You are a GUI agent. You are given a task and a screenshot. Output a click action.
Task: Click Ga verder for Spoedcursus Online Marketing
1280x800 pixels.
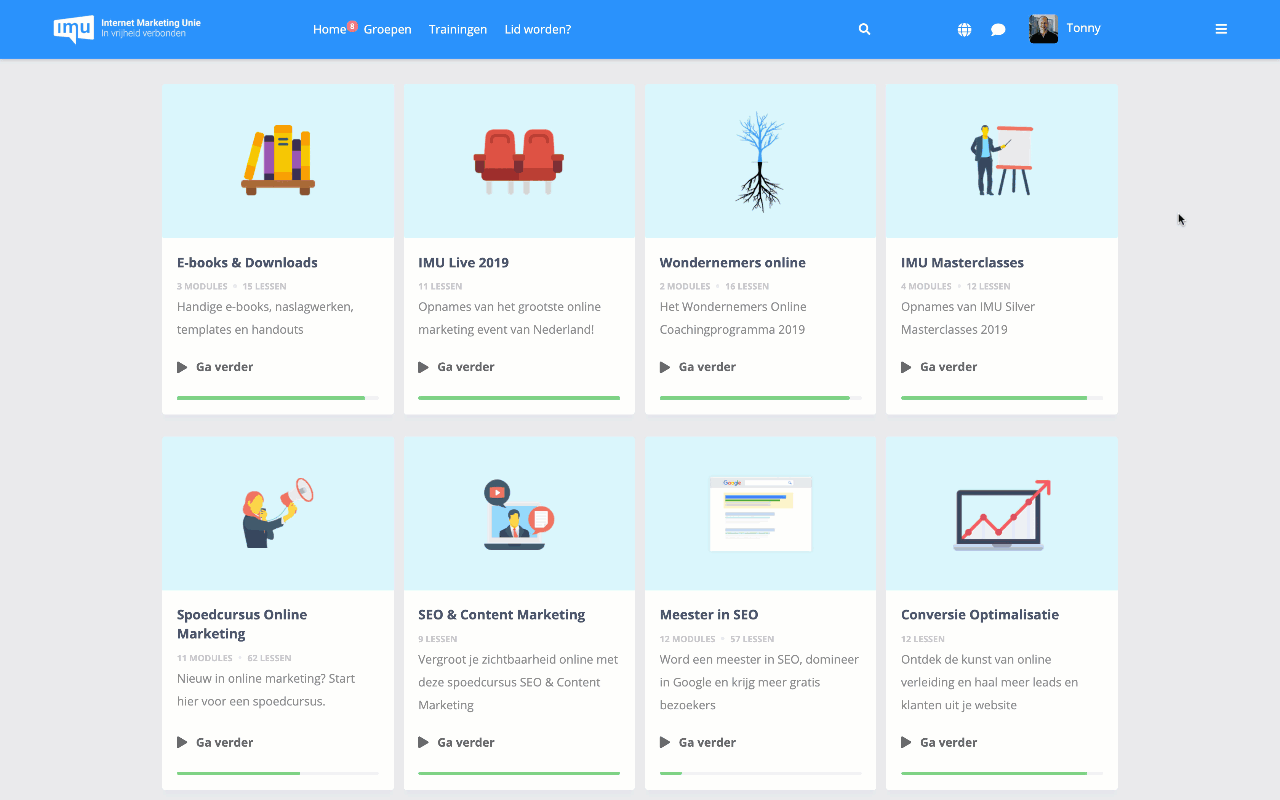[x=224, y=742]
